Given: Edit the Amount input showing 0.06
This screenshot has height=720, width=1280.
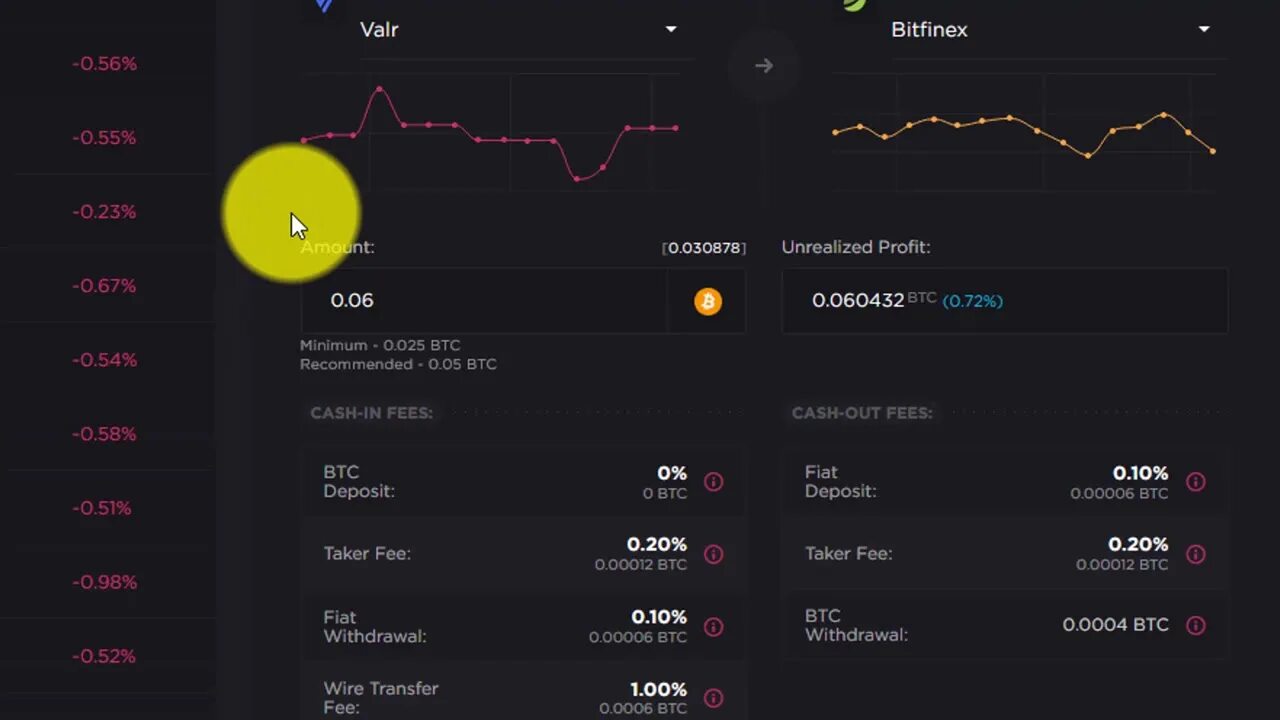Looking at the screenshot, I should [484, 301].
